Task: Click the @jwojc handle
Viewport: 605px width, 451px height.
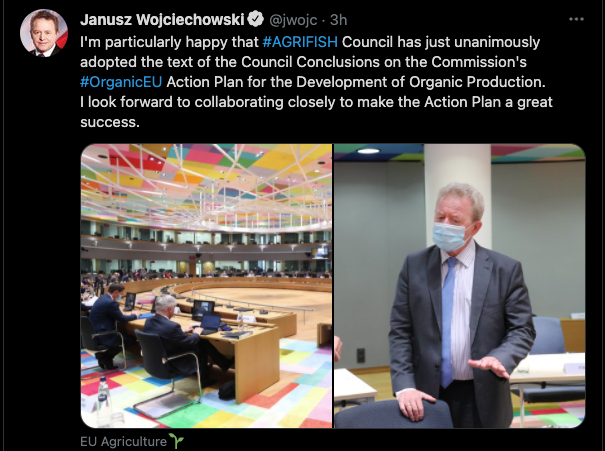Action: [293, 20]
